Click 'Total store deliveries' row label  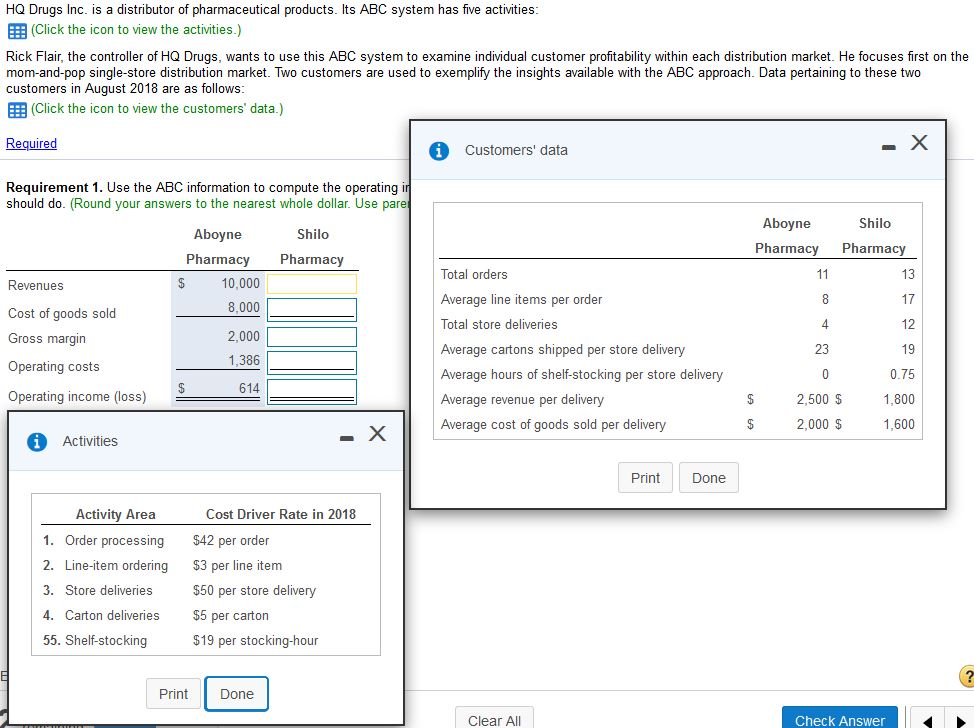(x=499, y=325)
